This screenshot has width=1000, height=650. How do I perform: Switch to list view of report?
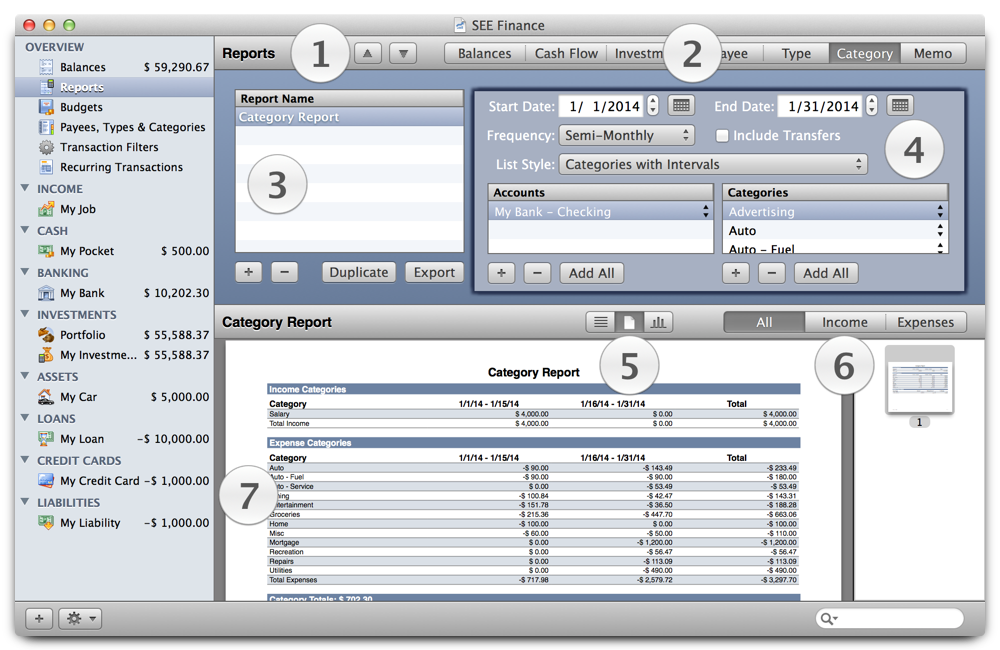click(600, 322)
